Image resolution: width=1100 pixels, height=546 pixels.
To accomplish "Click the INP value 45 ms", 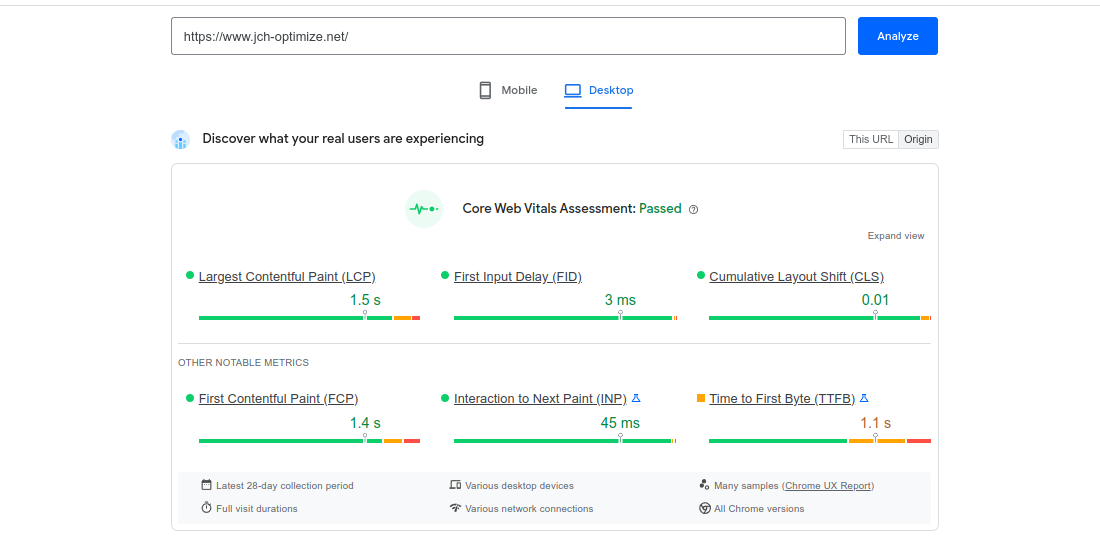I will click(x=620, y=423).
